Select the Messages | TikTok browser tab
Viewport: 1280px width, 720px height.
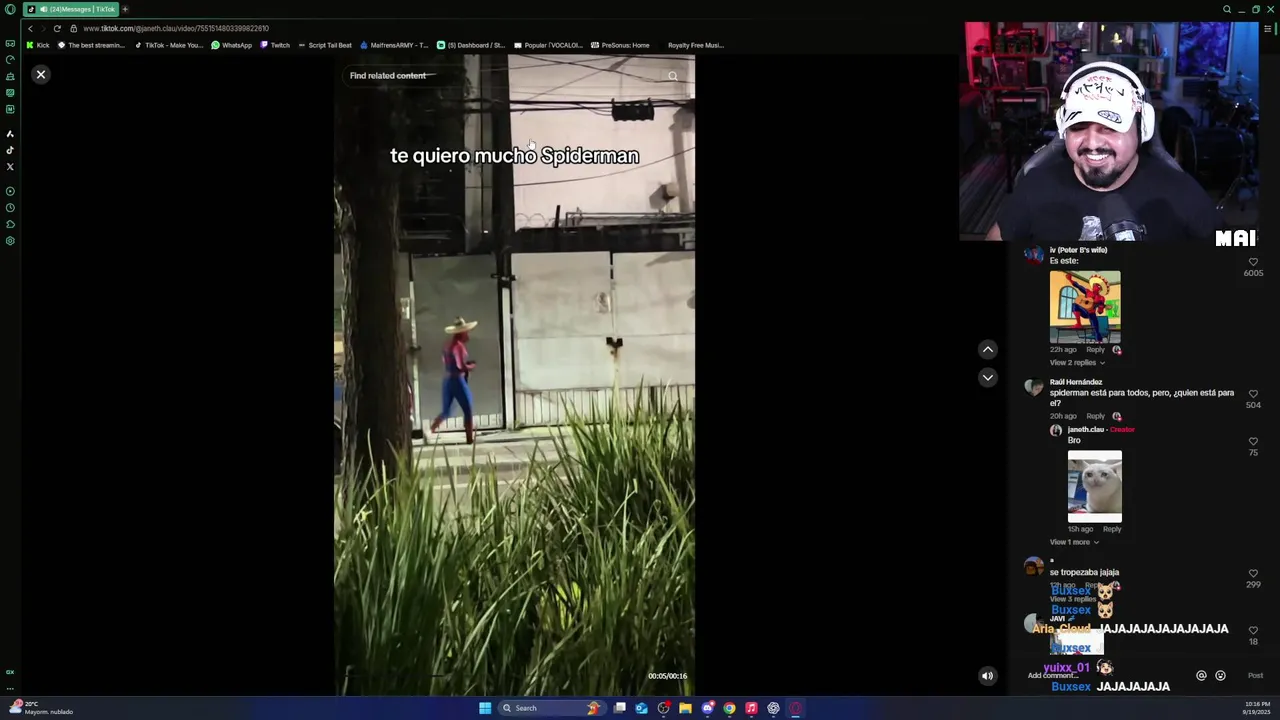point(71,9)
